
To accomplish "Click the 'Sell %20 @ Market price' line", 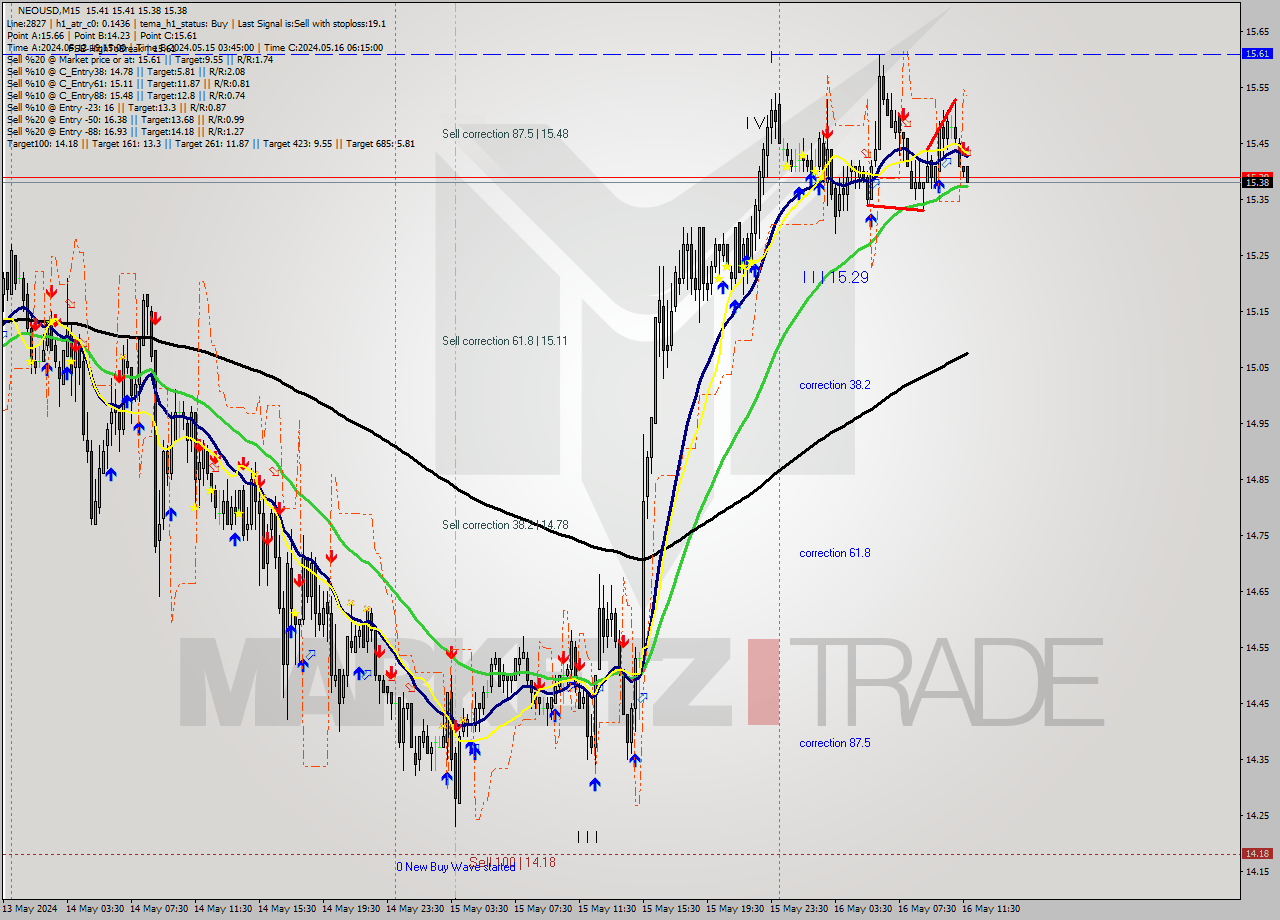I will coord(140,59).
